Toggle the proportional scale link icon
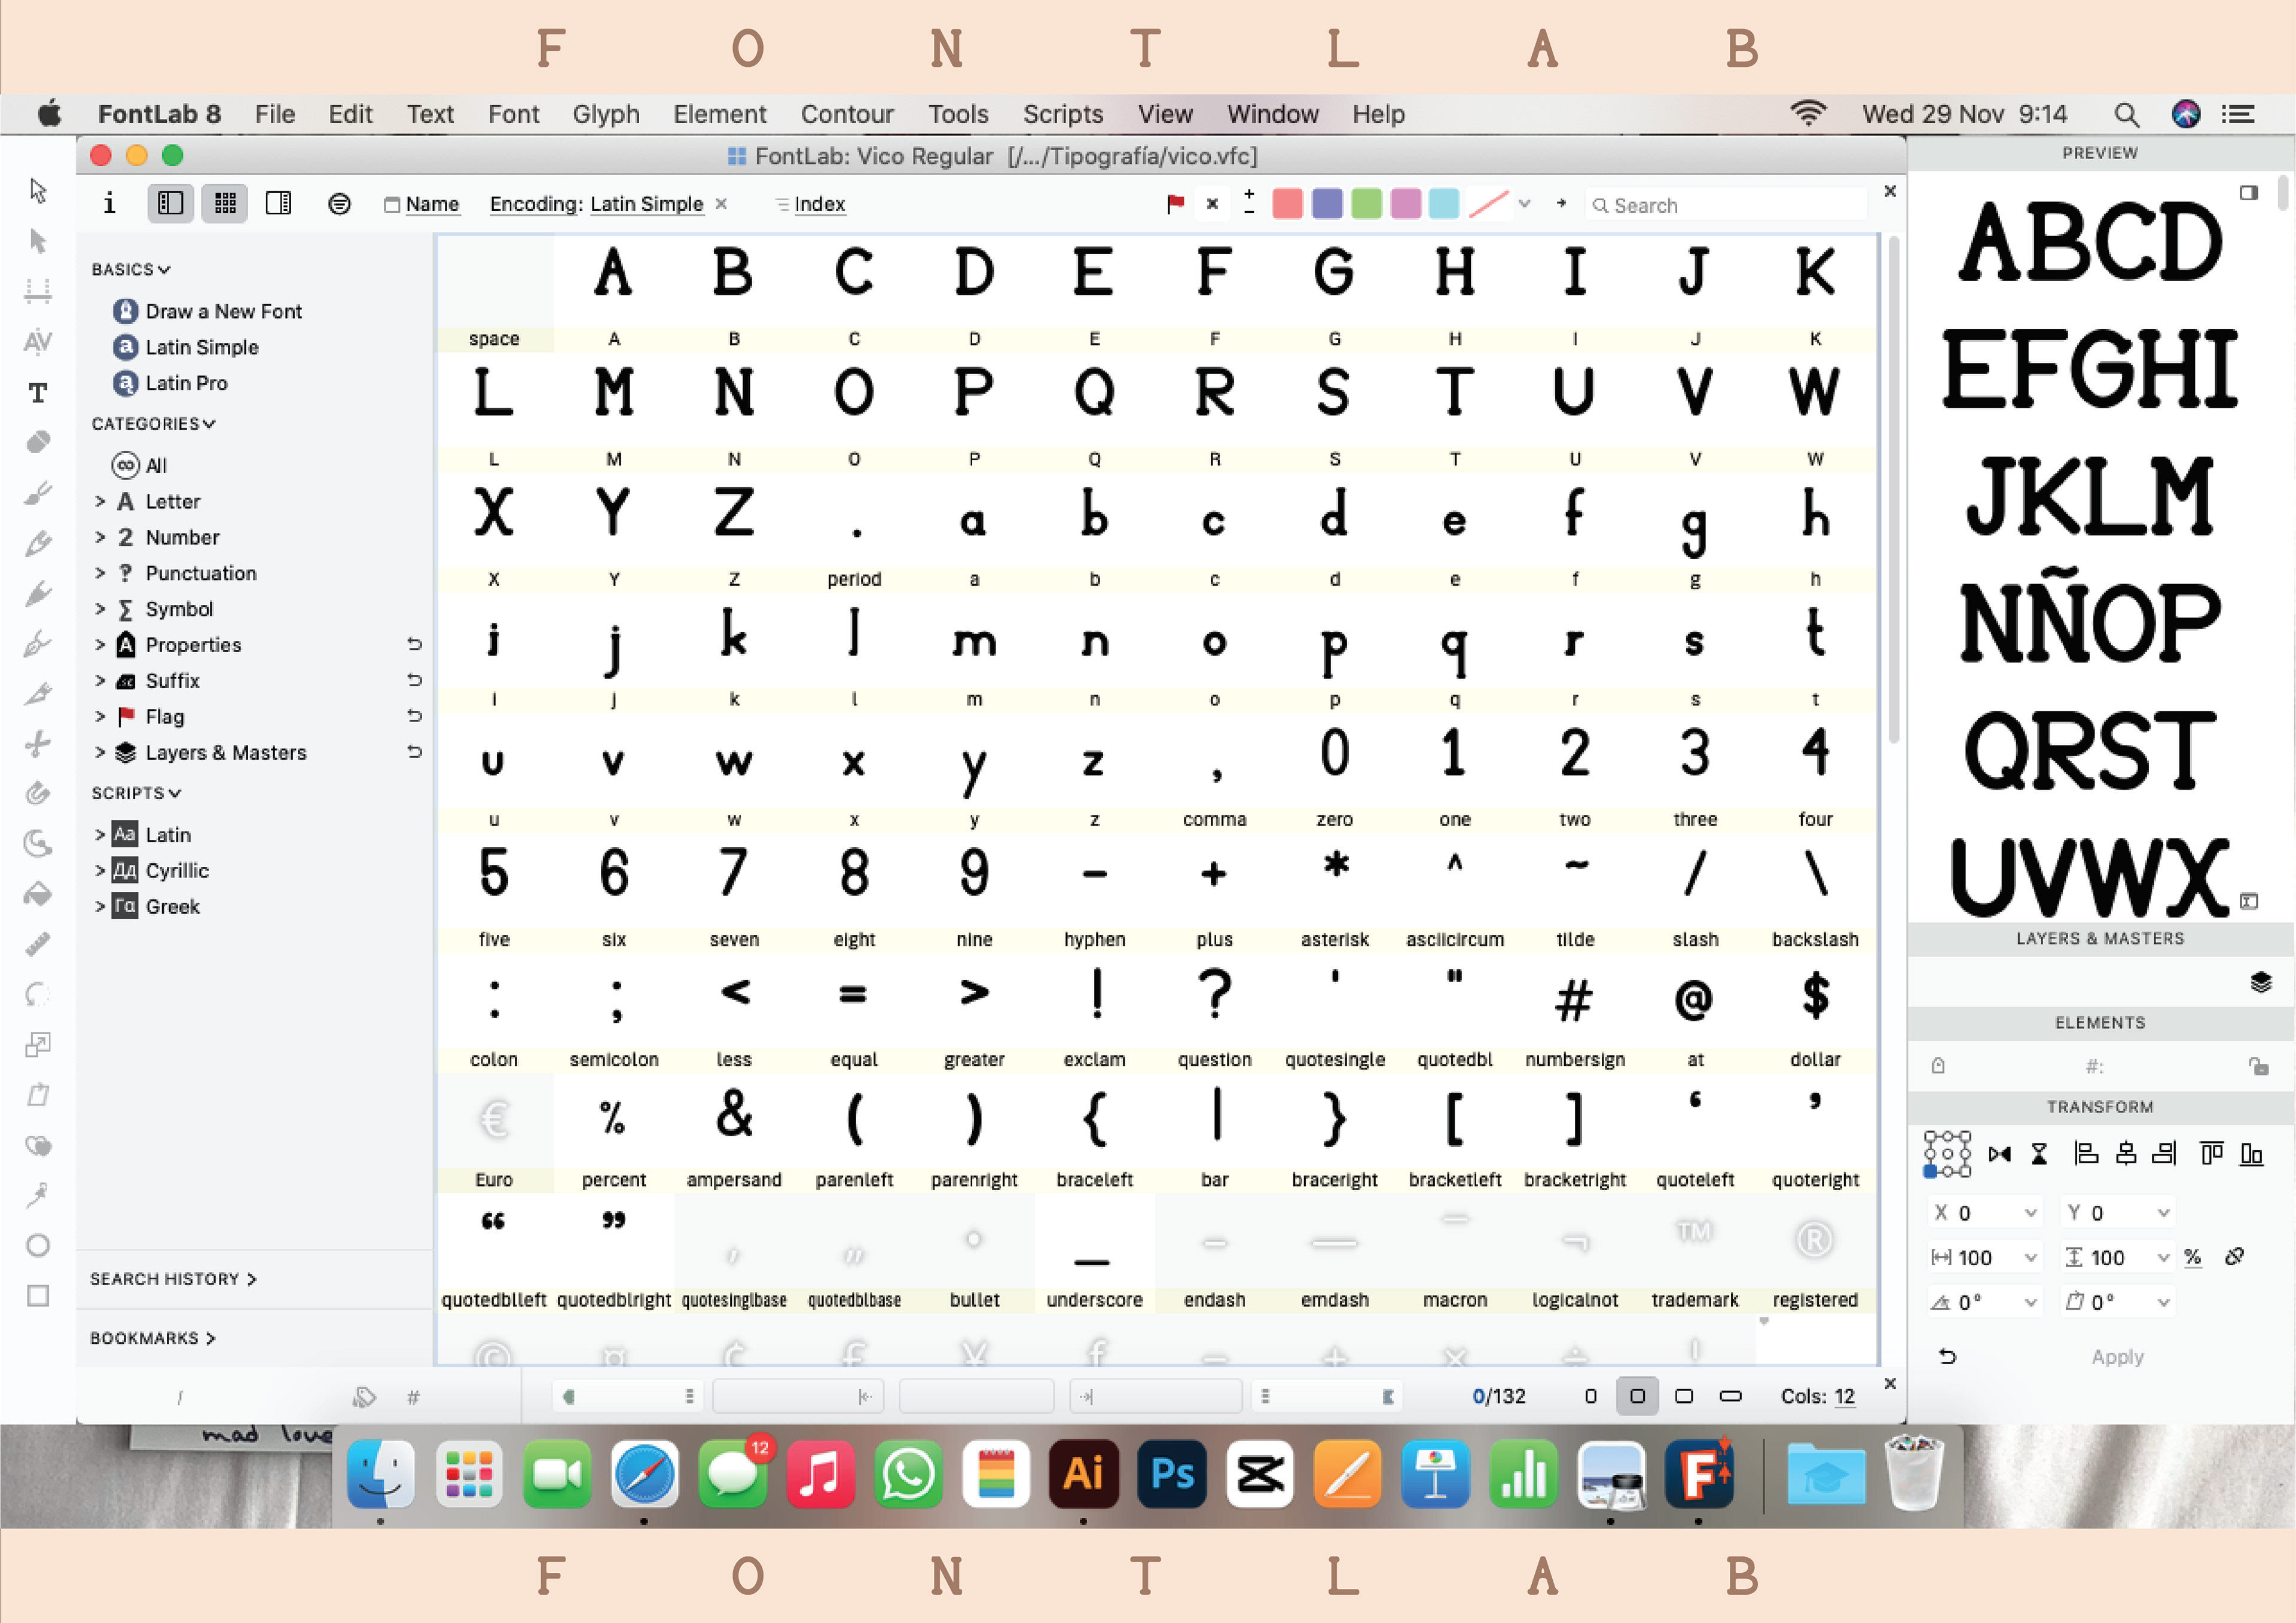The width and height of the screenshot is (2296, 1623). [2234, 1257]
